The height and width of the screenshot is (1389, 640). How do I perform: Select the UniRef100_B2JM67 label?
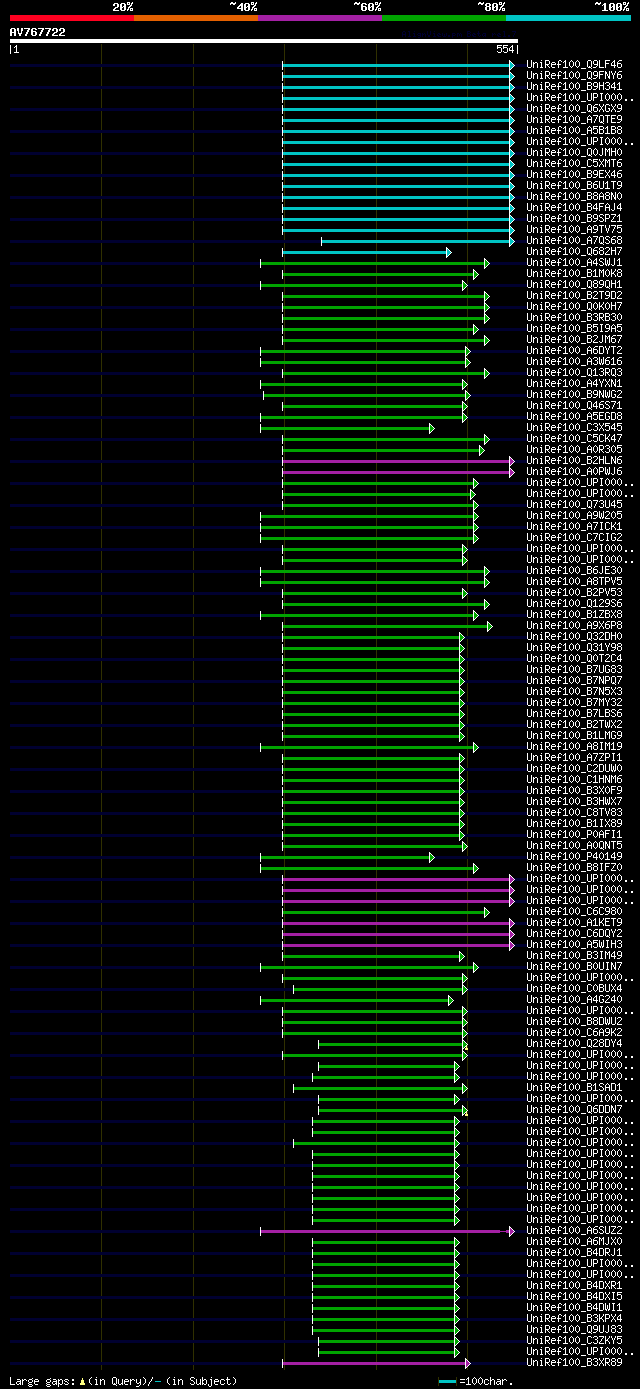[x=574, y=340]
